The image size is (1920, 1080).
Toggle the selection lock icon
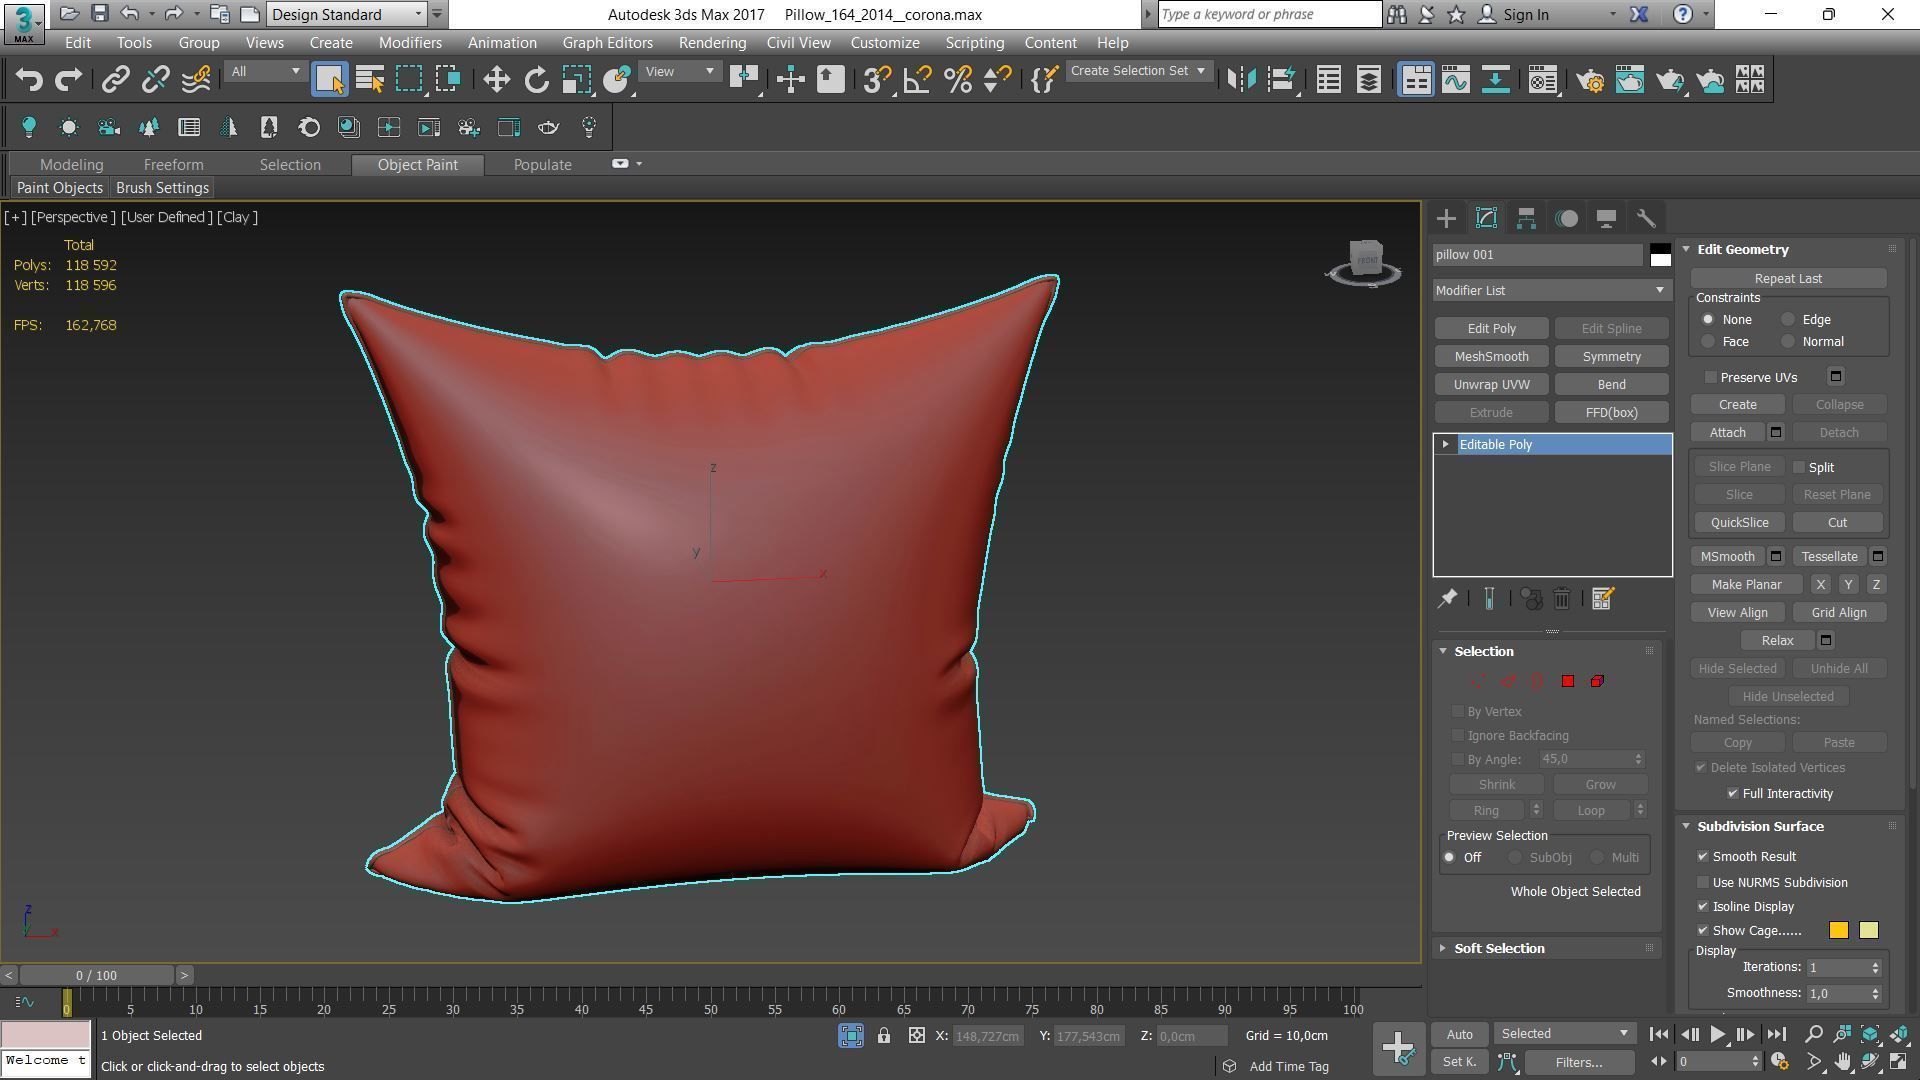tap(884, 1036)
